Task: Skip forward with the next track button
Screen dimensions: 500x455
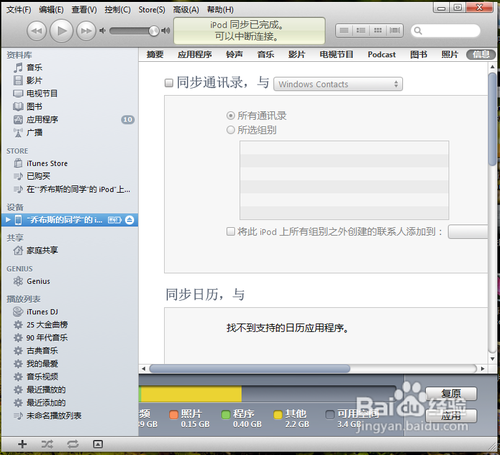Action: click(x=86, y=31)
